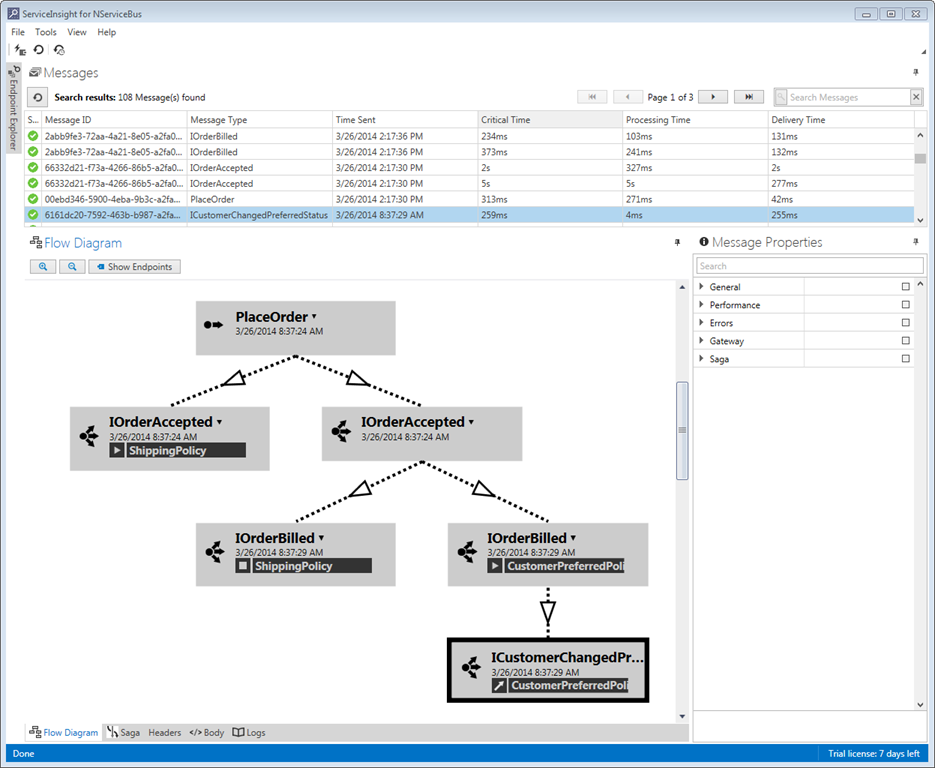Image resolution: width=935 pixels, height=768 pixels.
Task: Click the event icon on the ICustomerChangedPr... node
Action: 471,667
